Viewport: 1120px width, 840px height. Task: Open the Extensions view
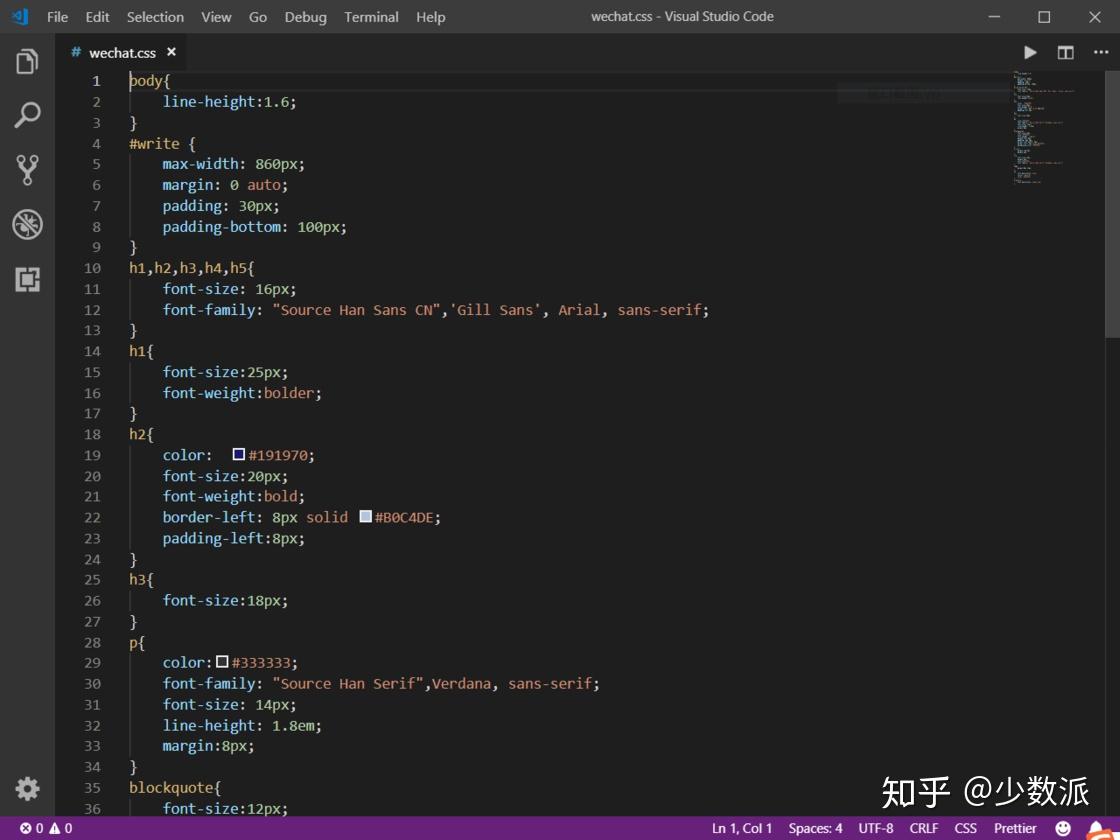point(27,280)
